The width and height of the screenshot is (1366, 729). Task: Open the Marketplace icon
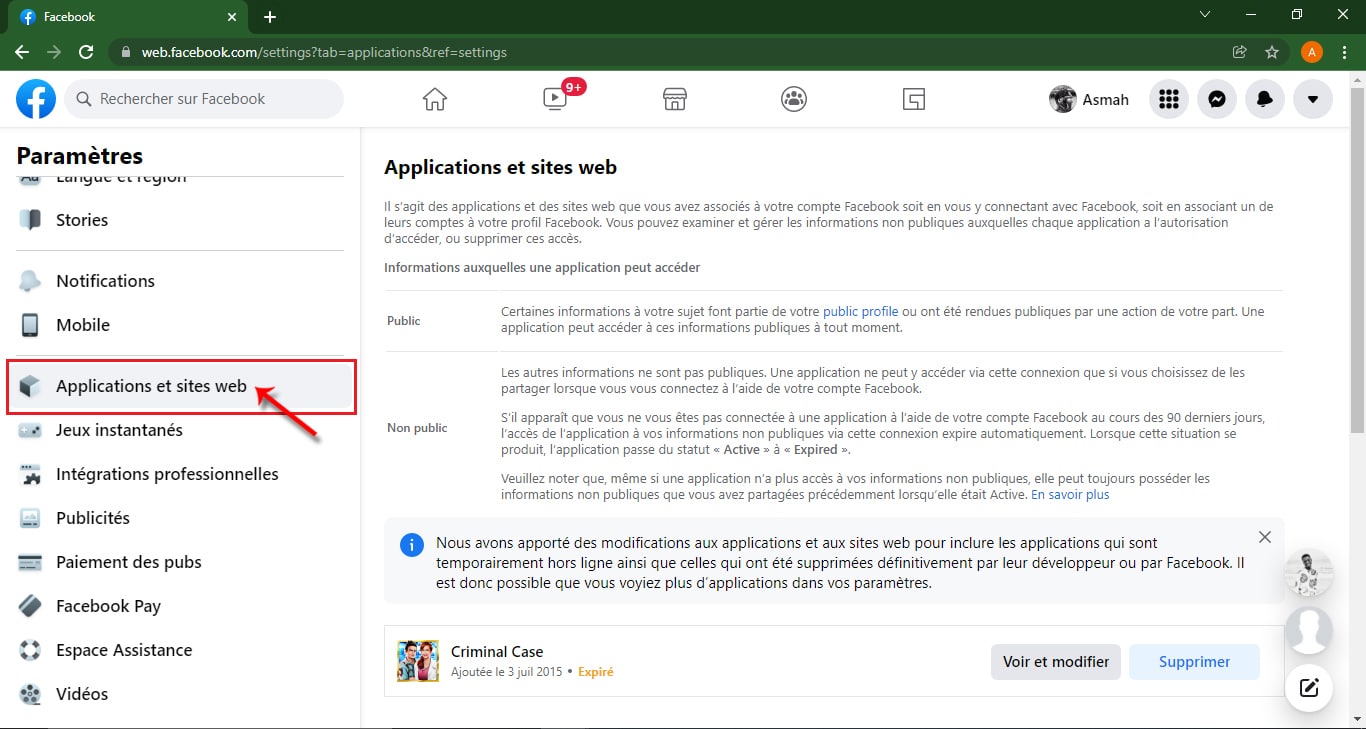[x=675, y=99]
